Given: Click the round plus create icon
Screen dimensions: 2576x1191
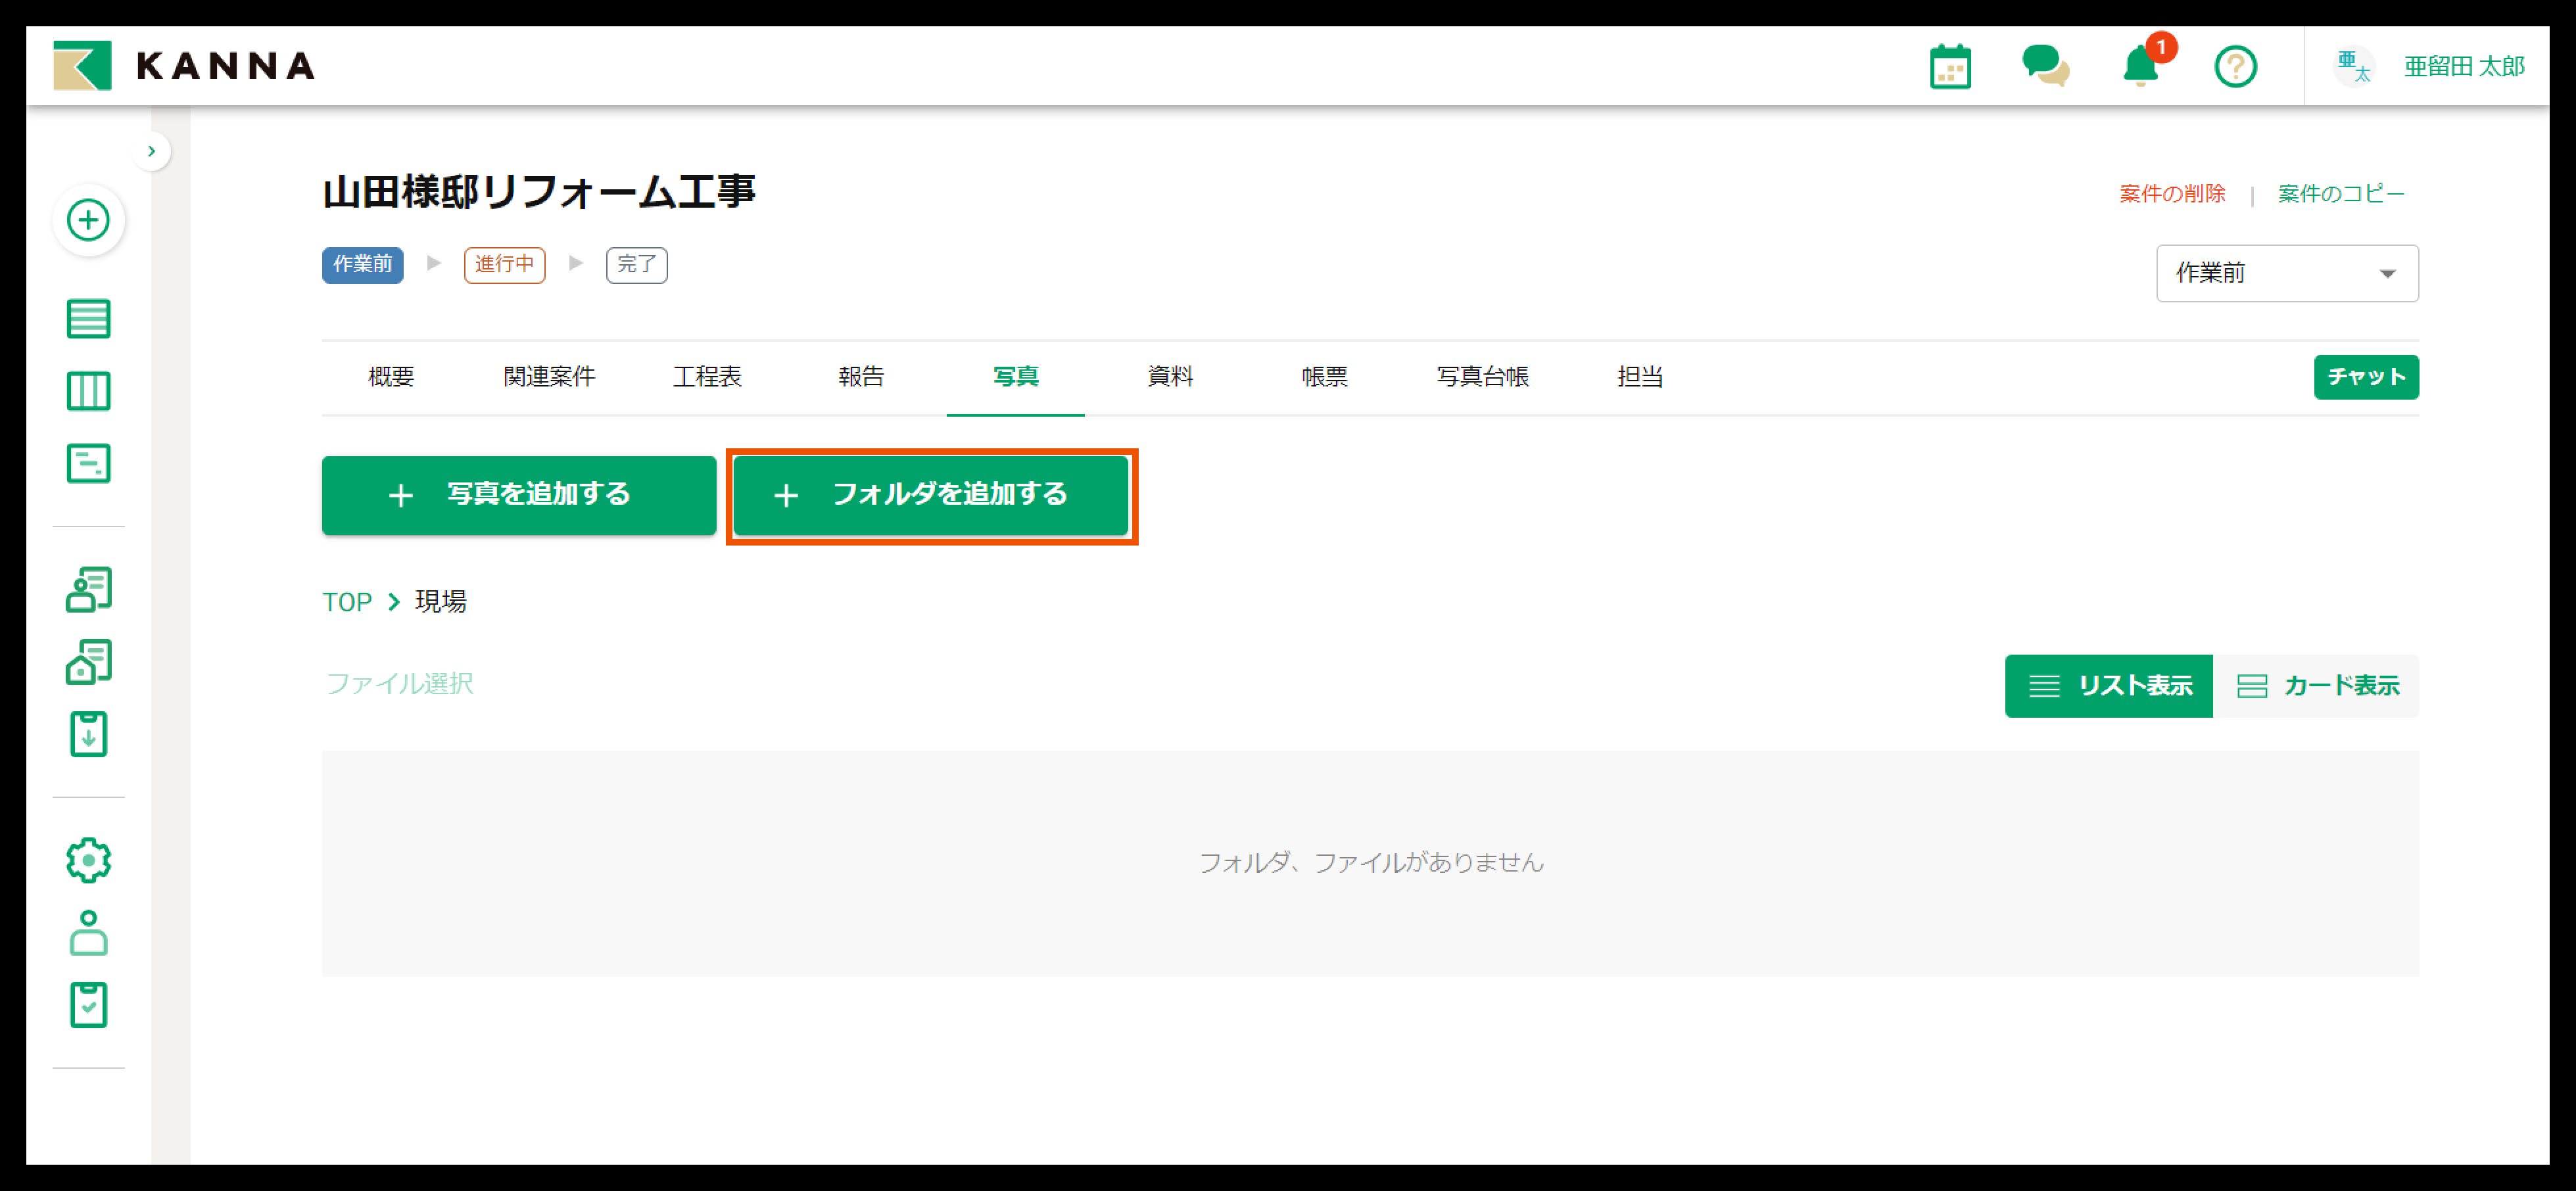Looking at the screenshot, I should click(x=88, y=220).
